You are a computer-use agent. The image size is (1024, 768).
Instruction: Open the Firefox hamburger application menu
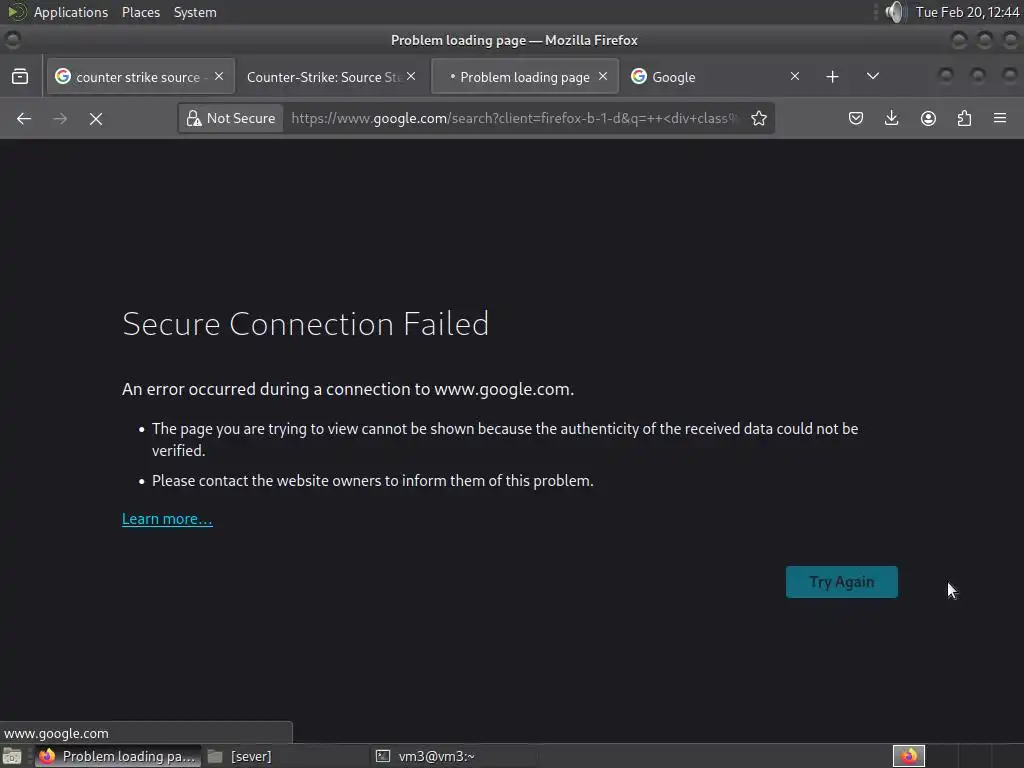1000,118
